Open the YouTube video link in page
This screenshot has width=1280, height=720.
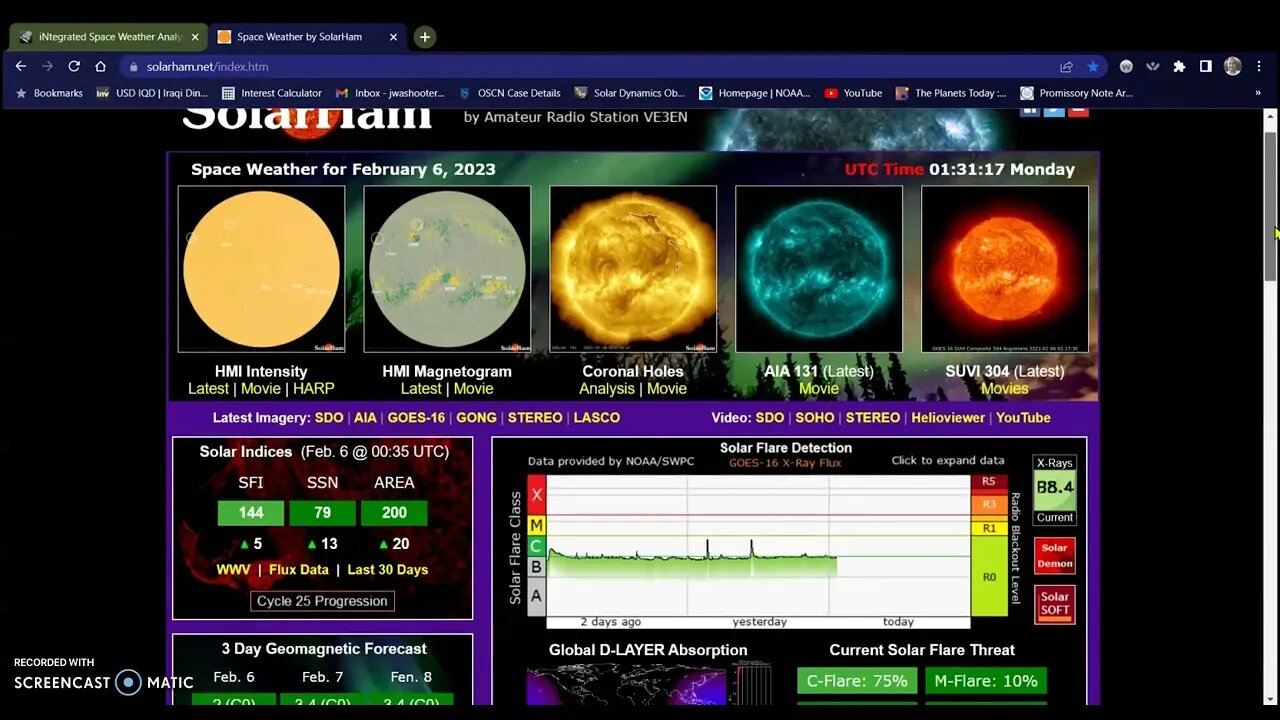coord(1023,418)
